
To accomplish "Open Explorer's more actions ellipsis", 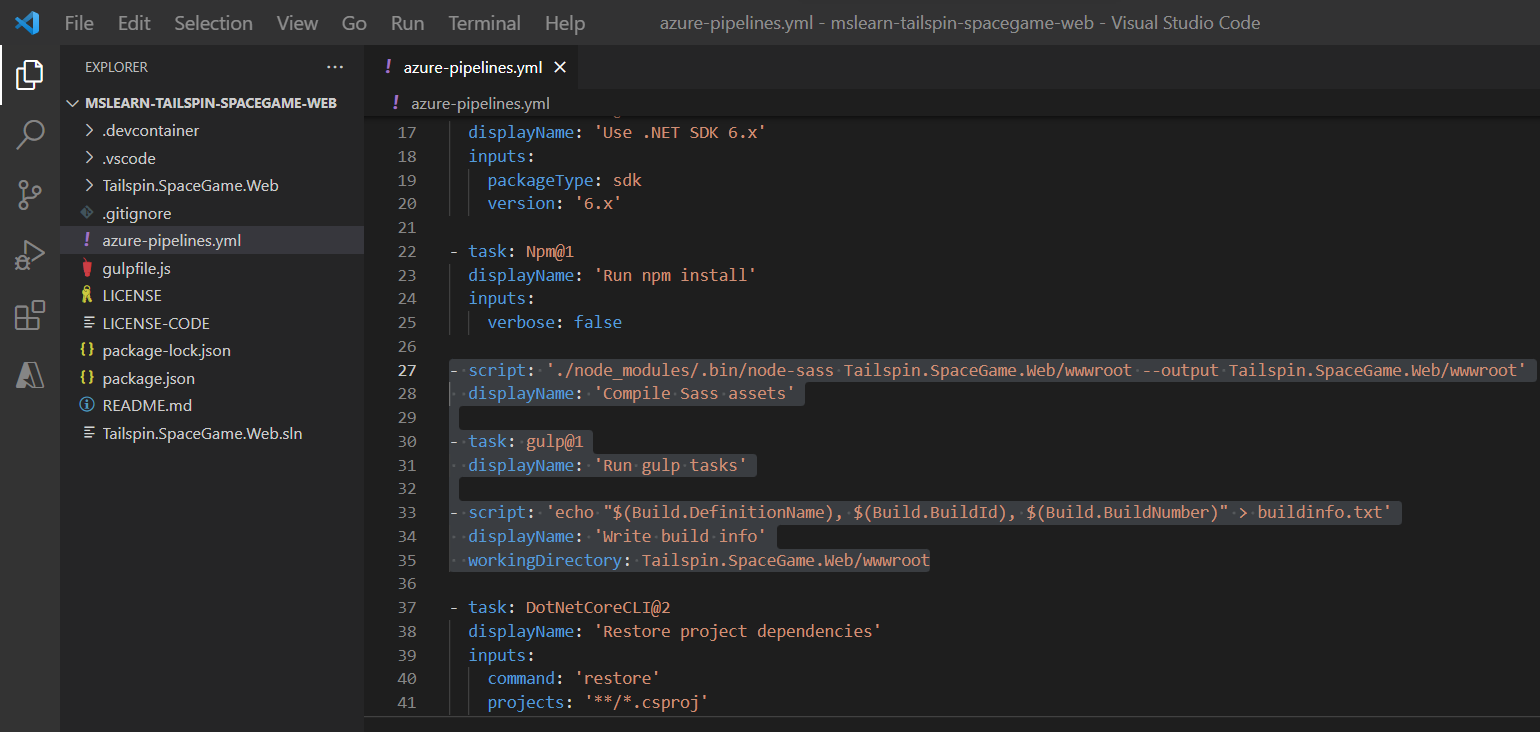I will point(334,67).
